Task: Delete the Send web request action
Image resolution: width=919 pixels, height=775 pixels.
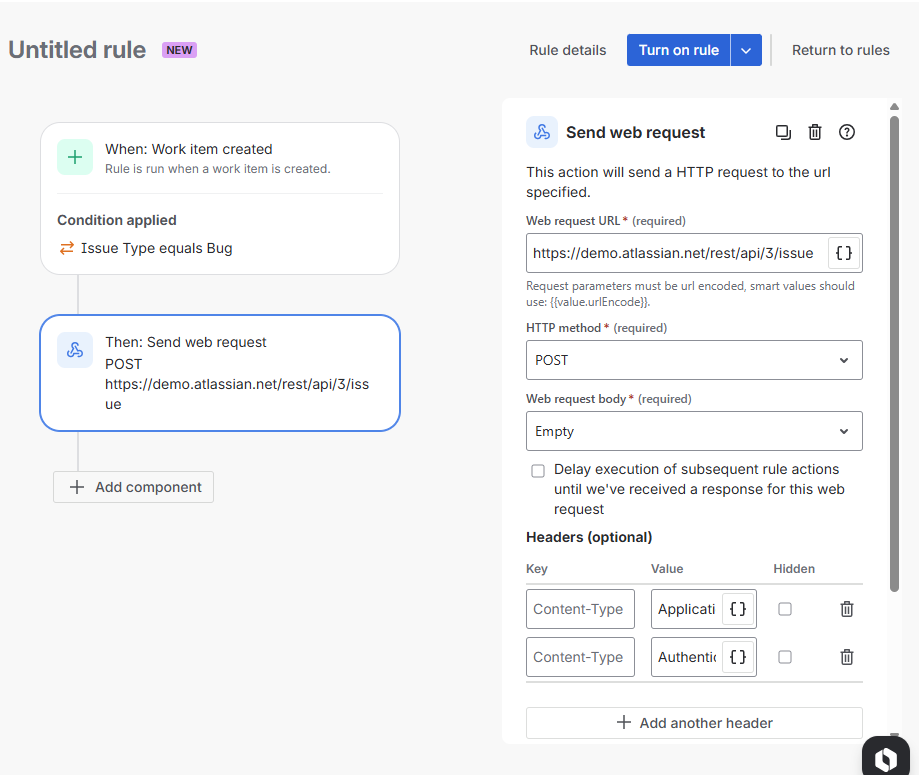Action: click(x=815, y=132)
